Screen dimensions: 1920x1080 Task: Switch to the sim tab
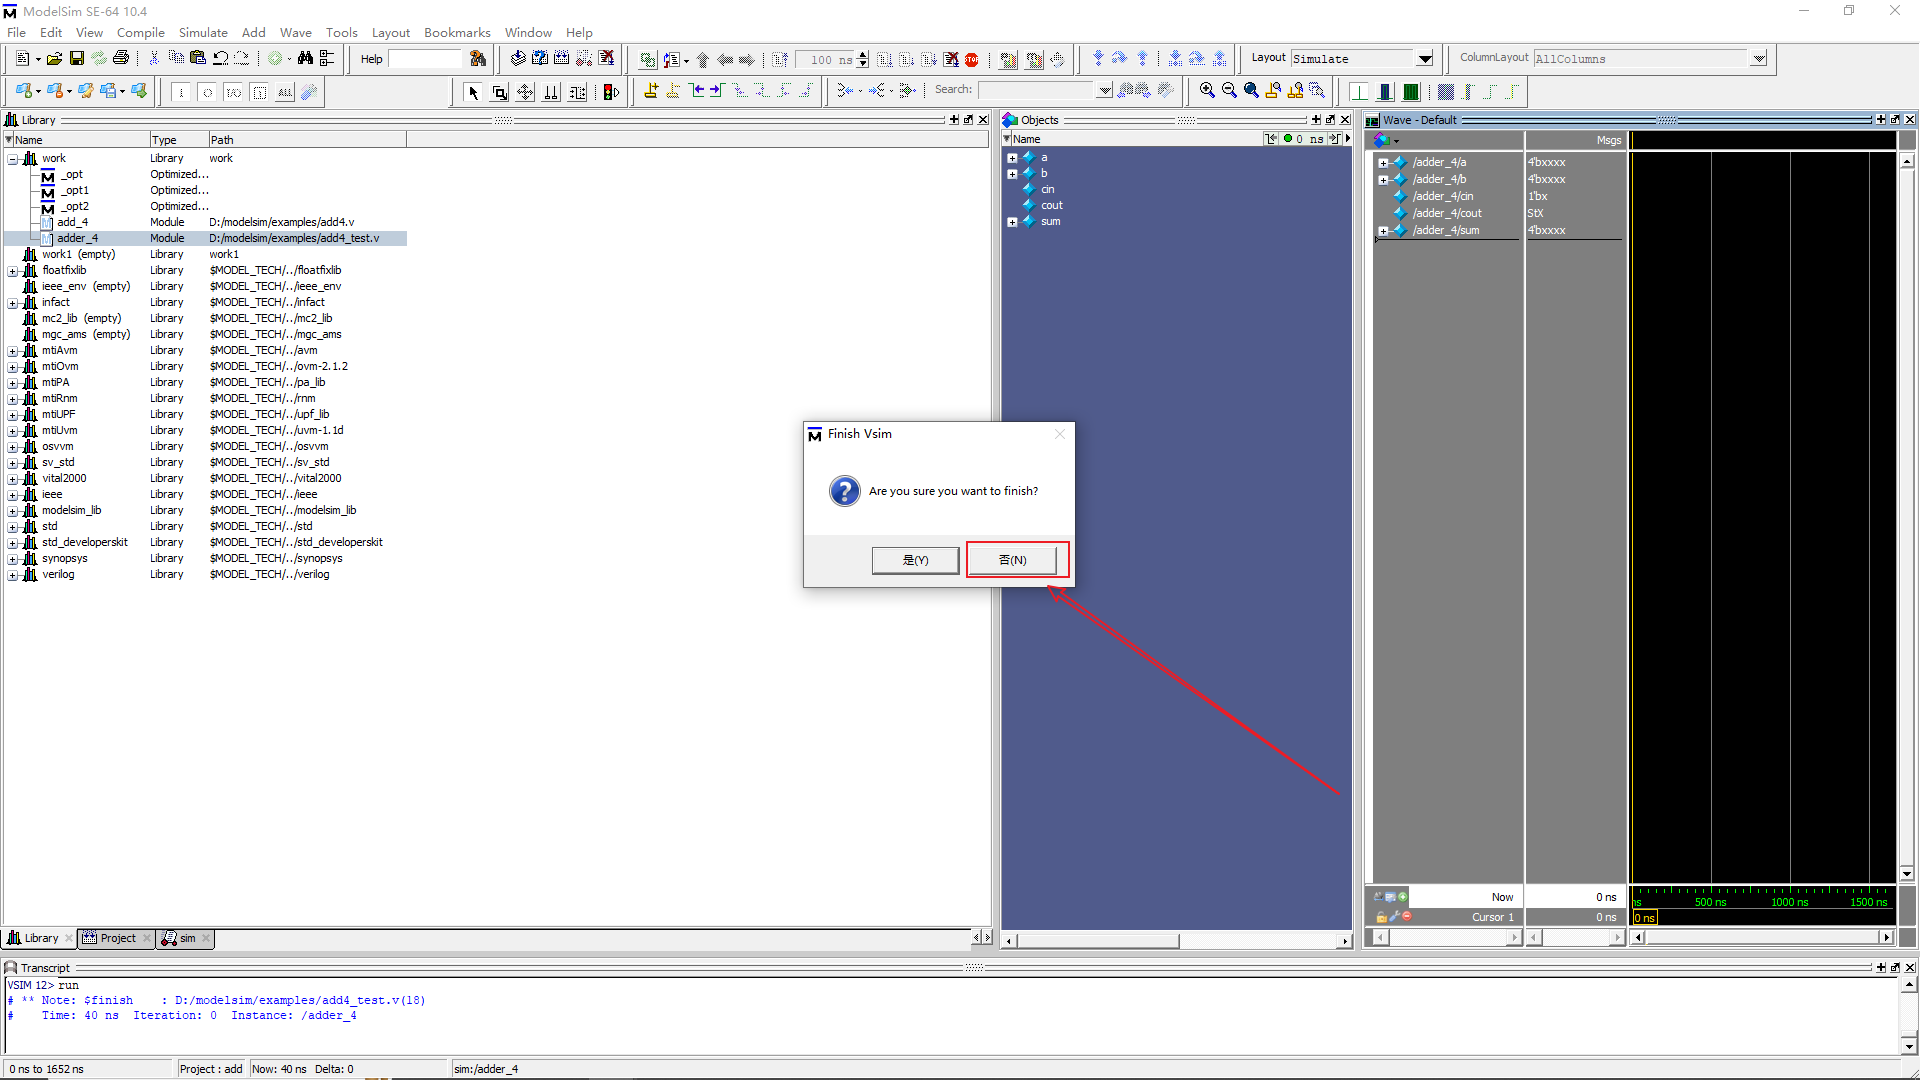tap(187, 938)
